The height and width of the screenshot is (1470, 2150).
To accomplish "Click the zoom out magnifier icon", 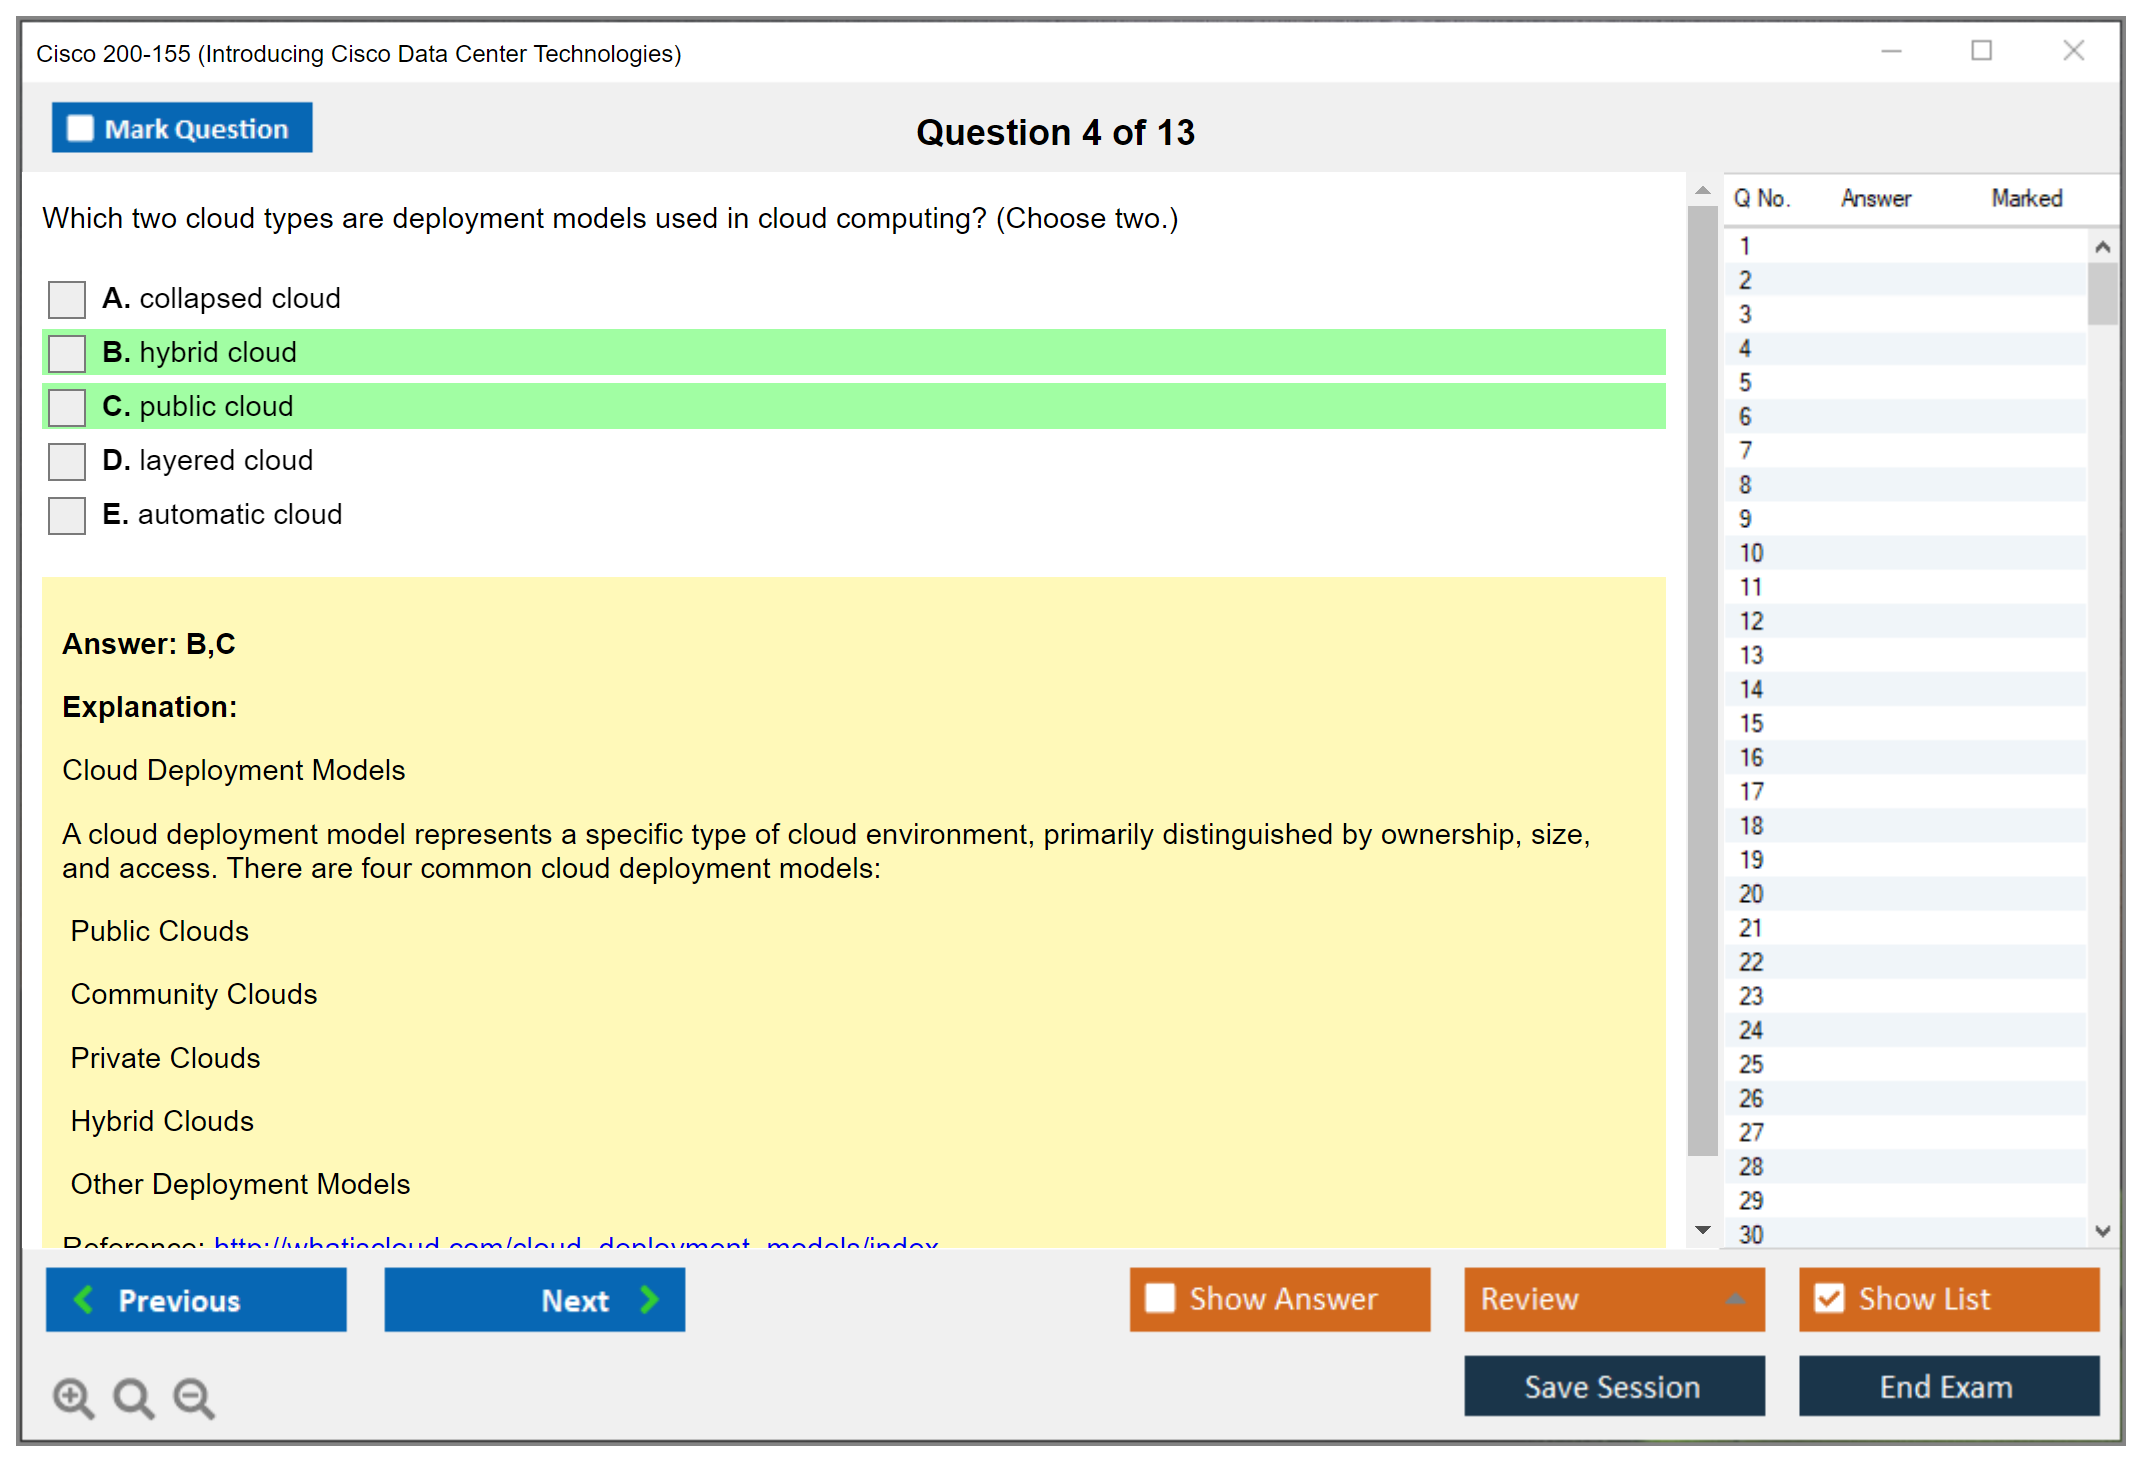I will [194, 1397].
